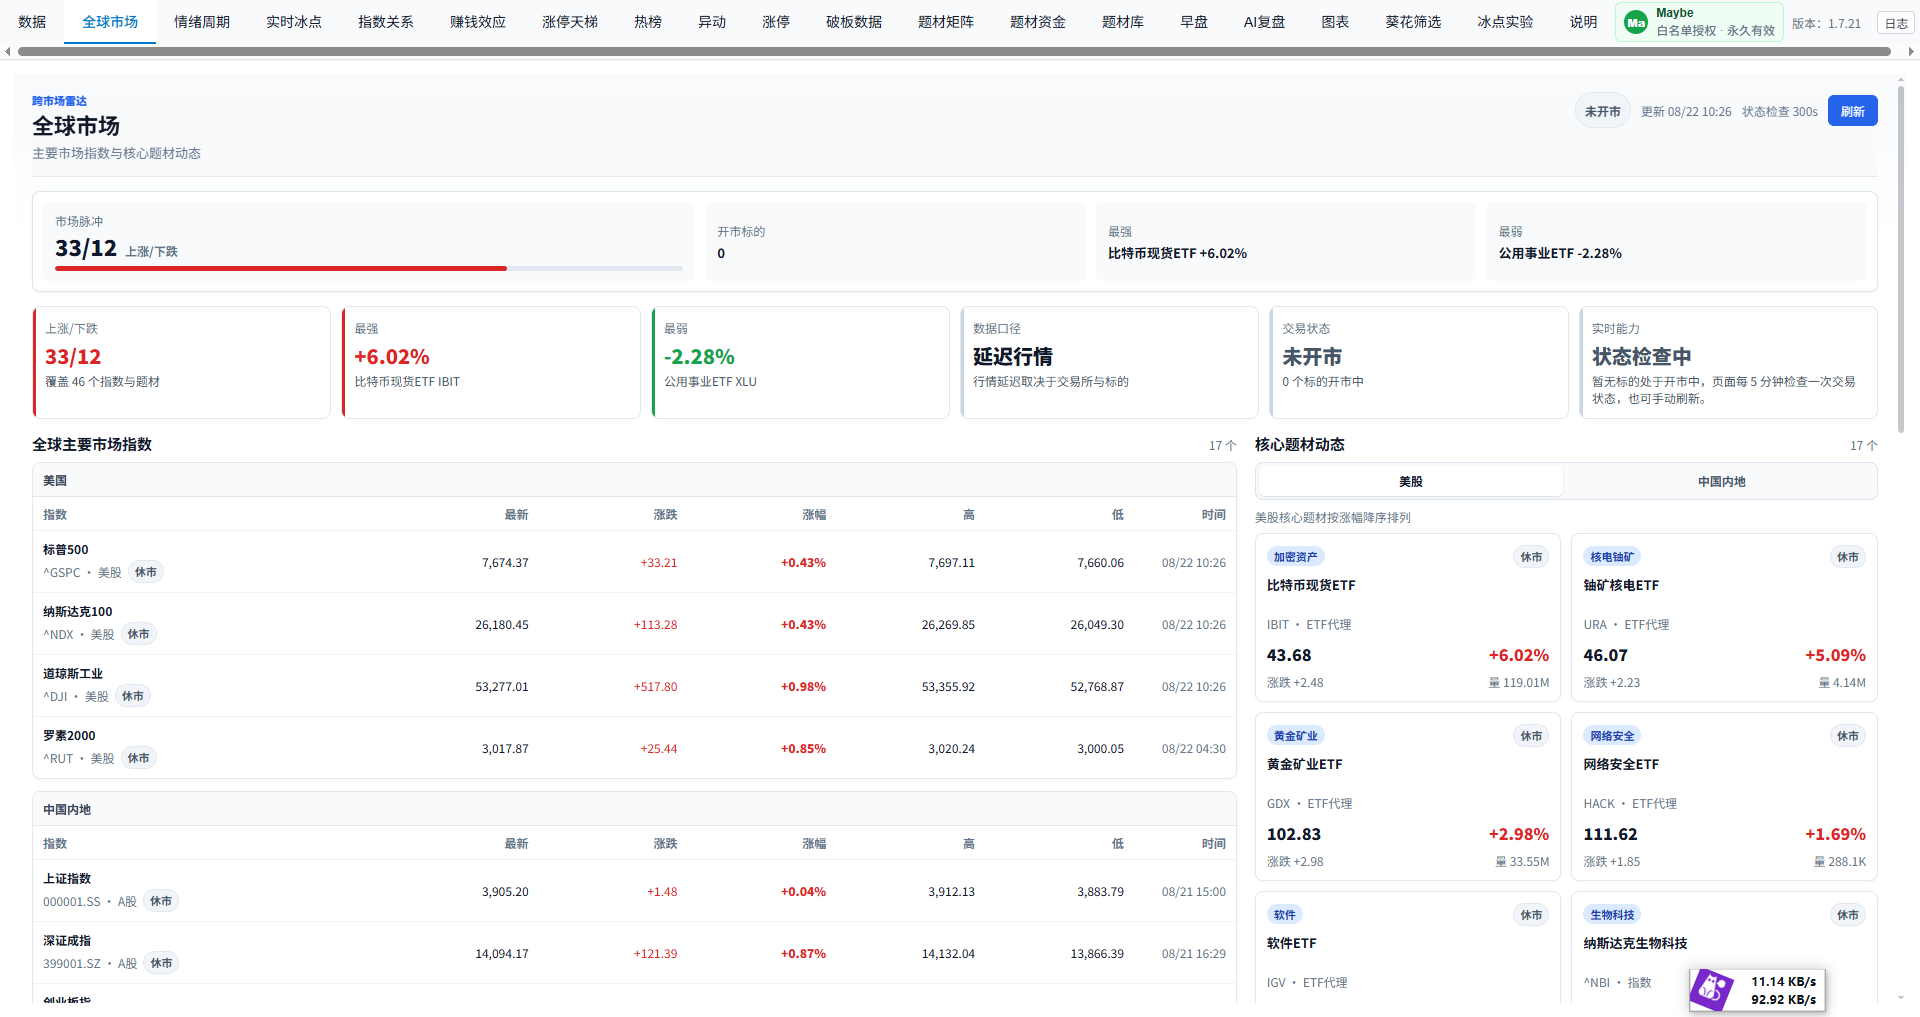Click the 软件ETF card title
1920x1017 pixels.
[x=1291, y=943]
